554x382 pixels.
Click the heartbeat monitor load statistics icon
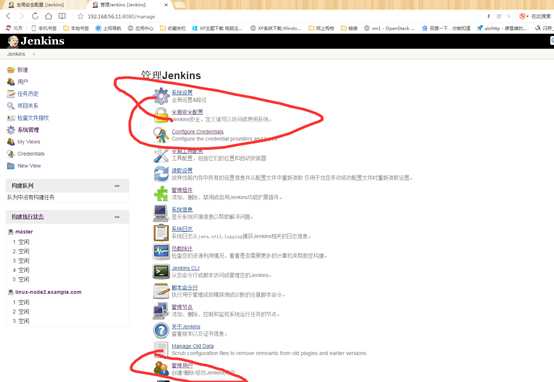[161, 252]
